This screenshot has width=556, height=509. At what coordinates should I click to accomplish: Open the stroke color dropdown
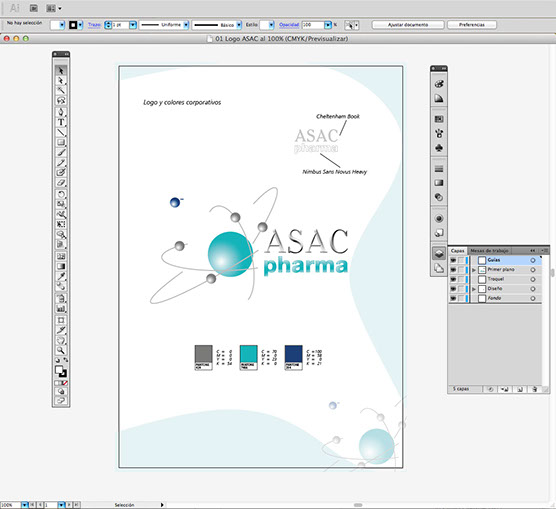[x=80, y=25]
